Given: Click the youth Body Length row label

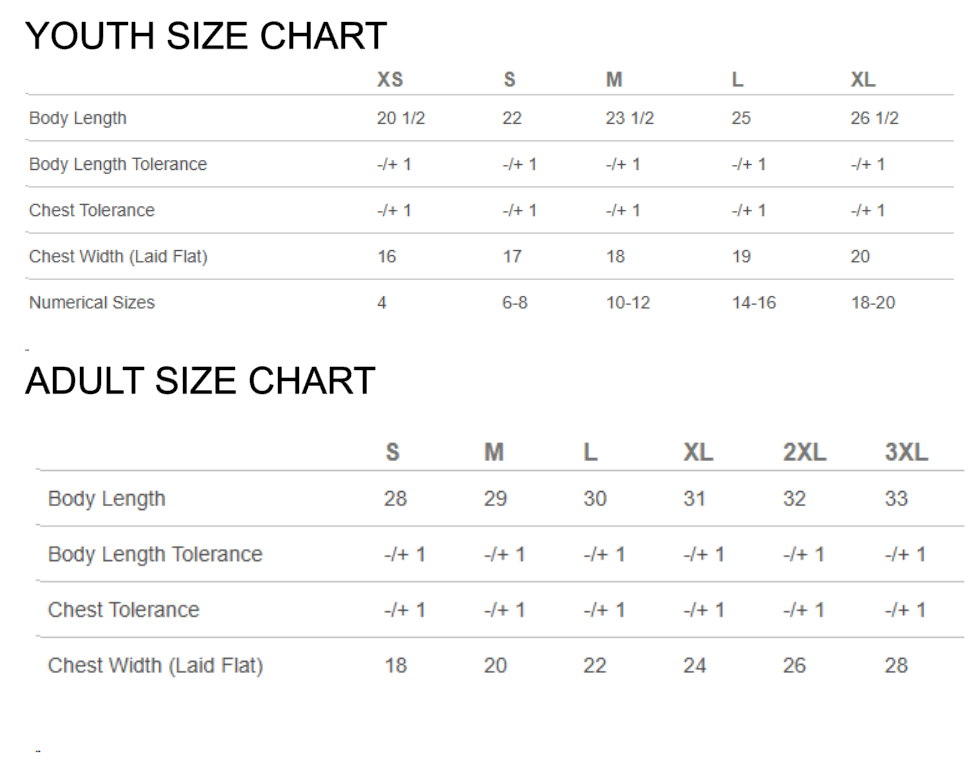Looking at the screenshot, I should (x=78, y=118).
